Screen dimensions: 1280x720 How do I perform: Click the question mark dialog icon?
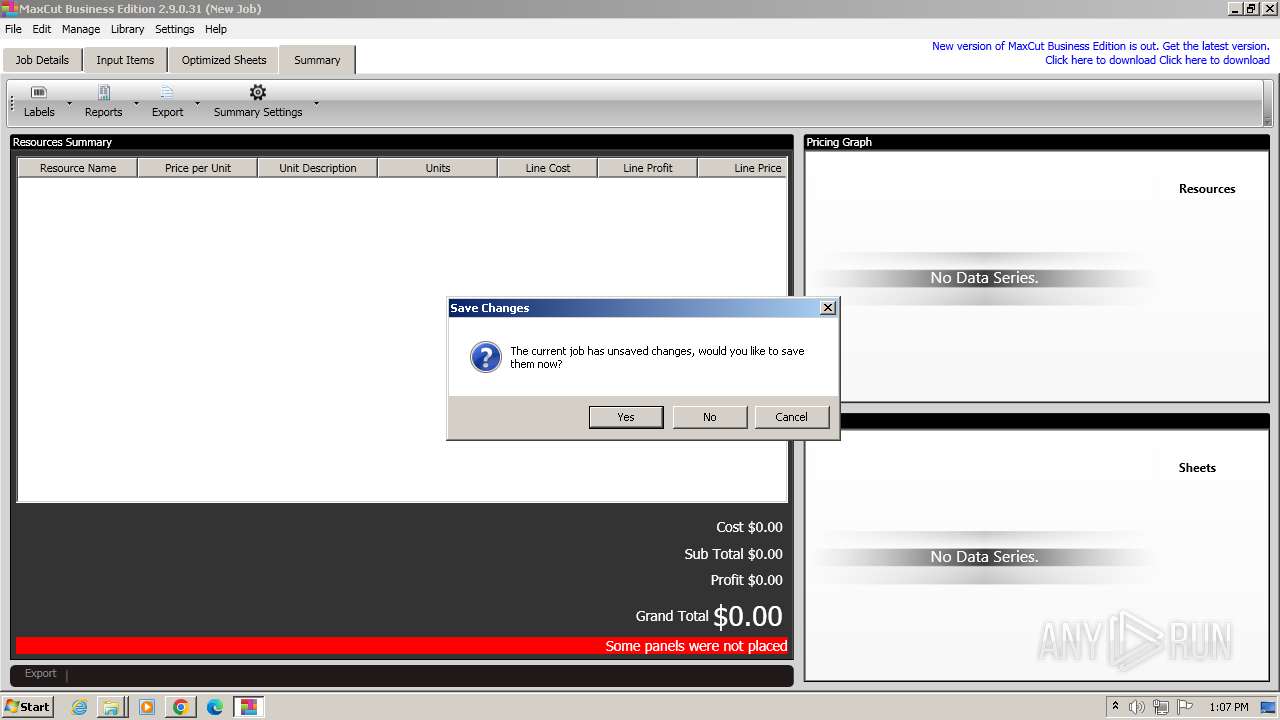[x=486, y=357]
